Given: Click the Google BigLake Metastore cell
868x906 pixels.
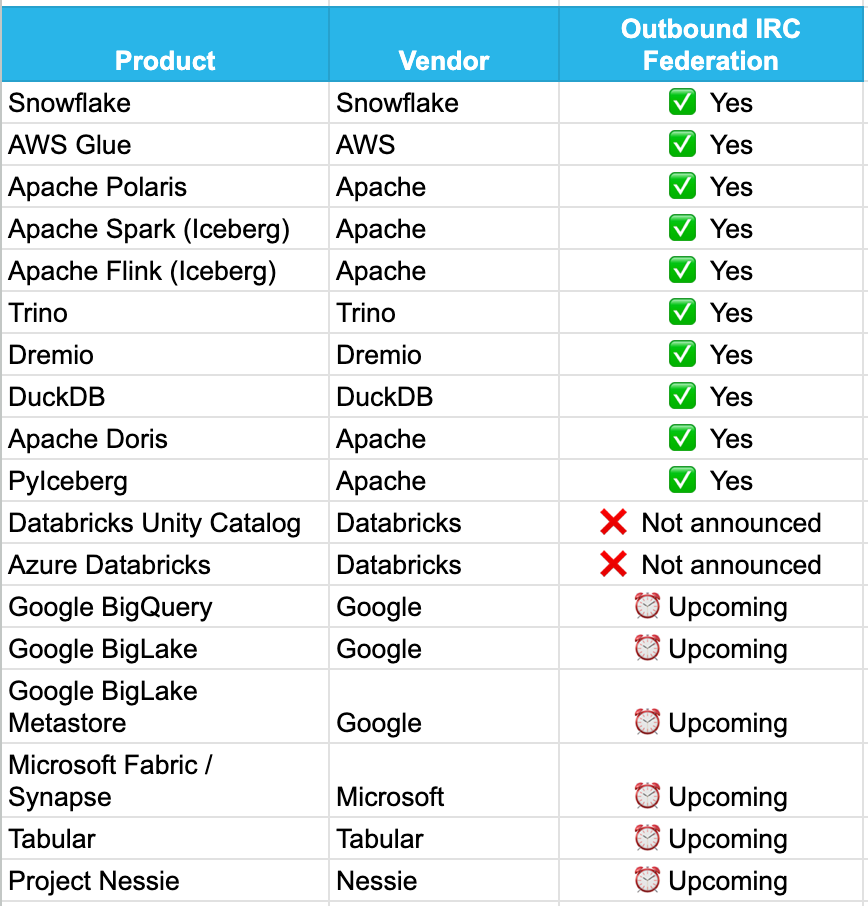Looking at the screenshot, I should [x=103, y=707].
